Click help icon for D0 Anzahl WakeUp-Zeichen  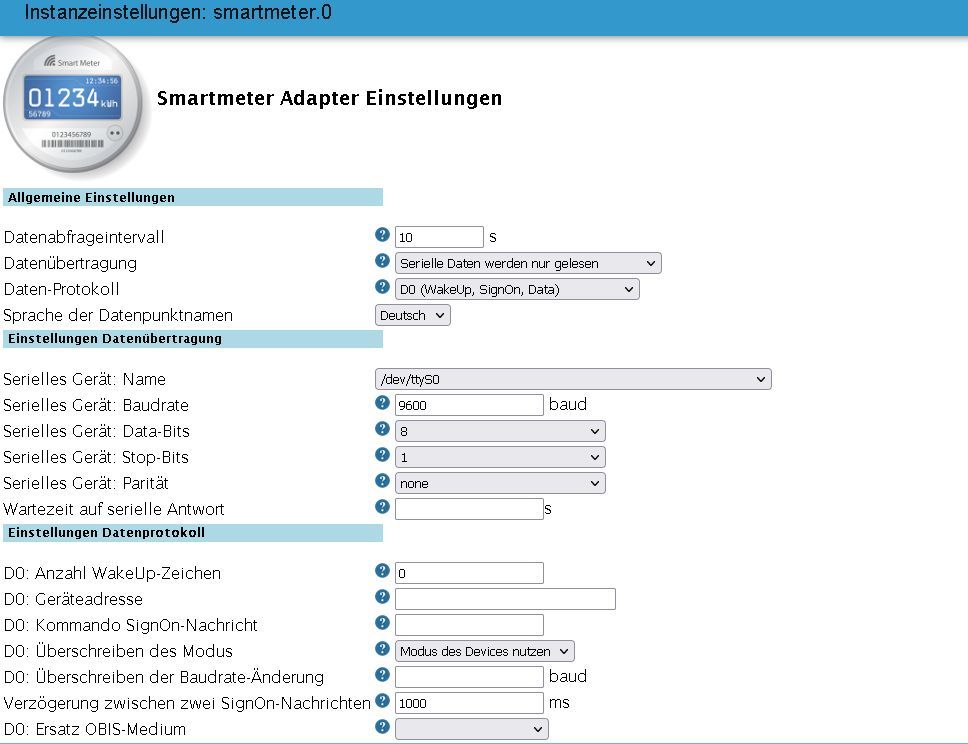pos(382,571)
